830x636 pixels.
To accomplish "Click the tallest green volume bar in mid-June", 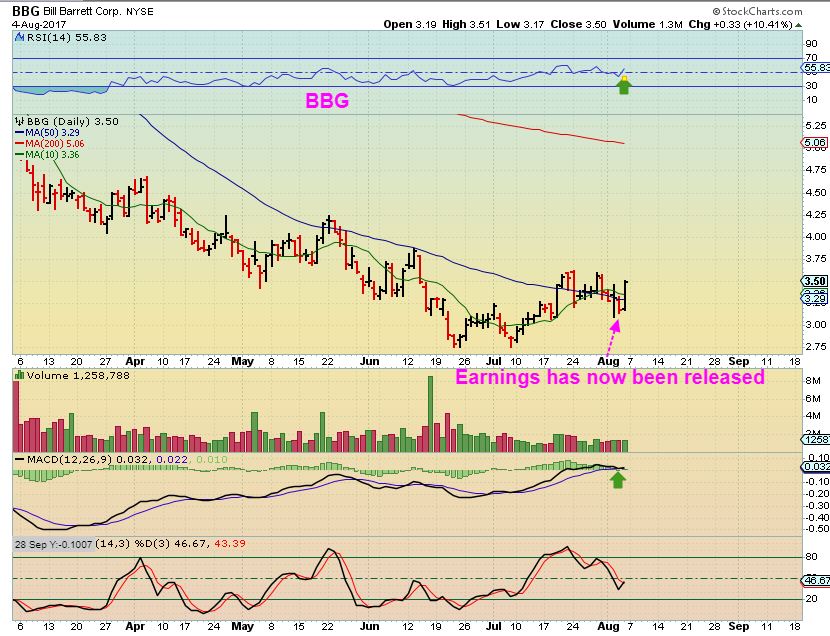I will pyautogui.click(x=430, y=414).
